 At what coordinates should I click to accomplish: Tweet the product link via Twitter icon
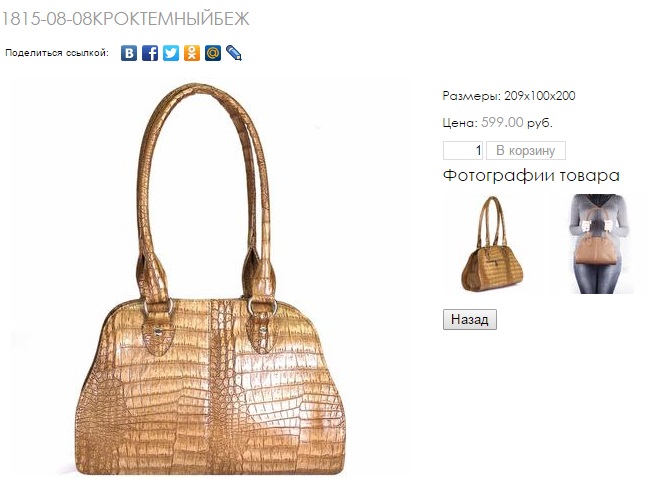point(171,53)
